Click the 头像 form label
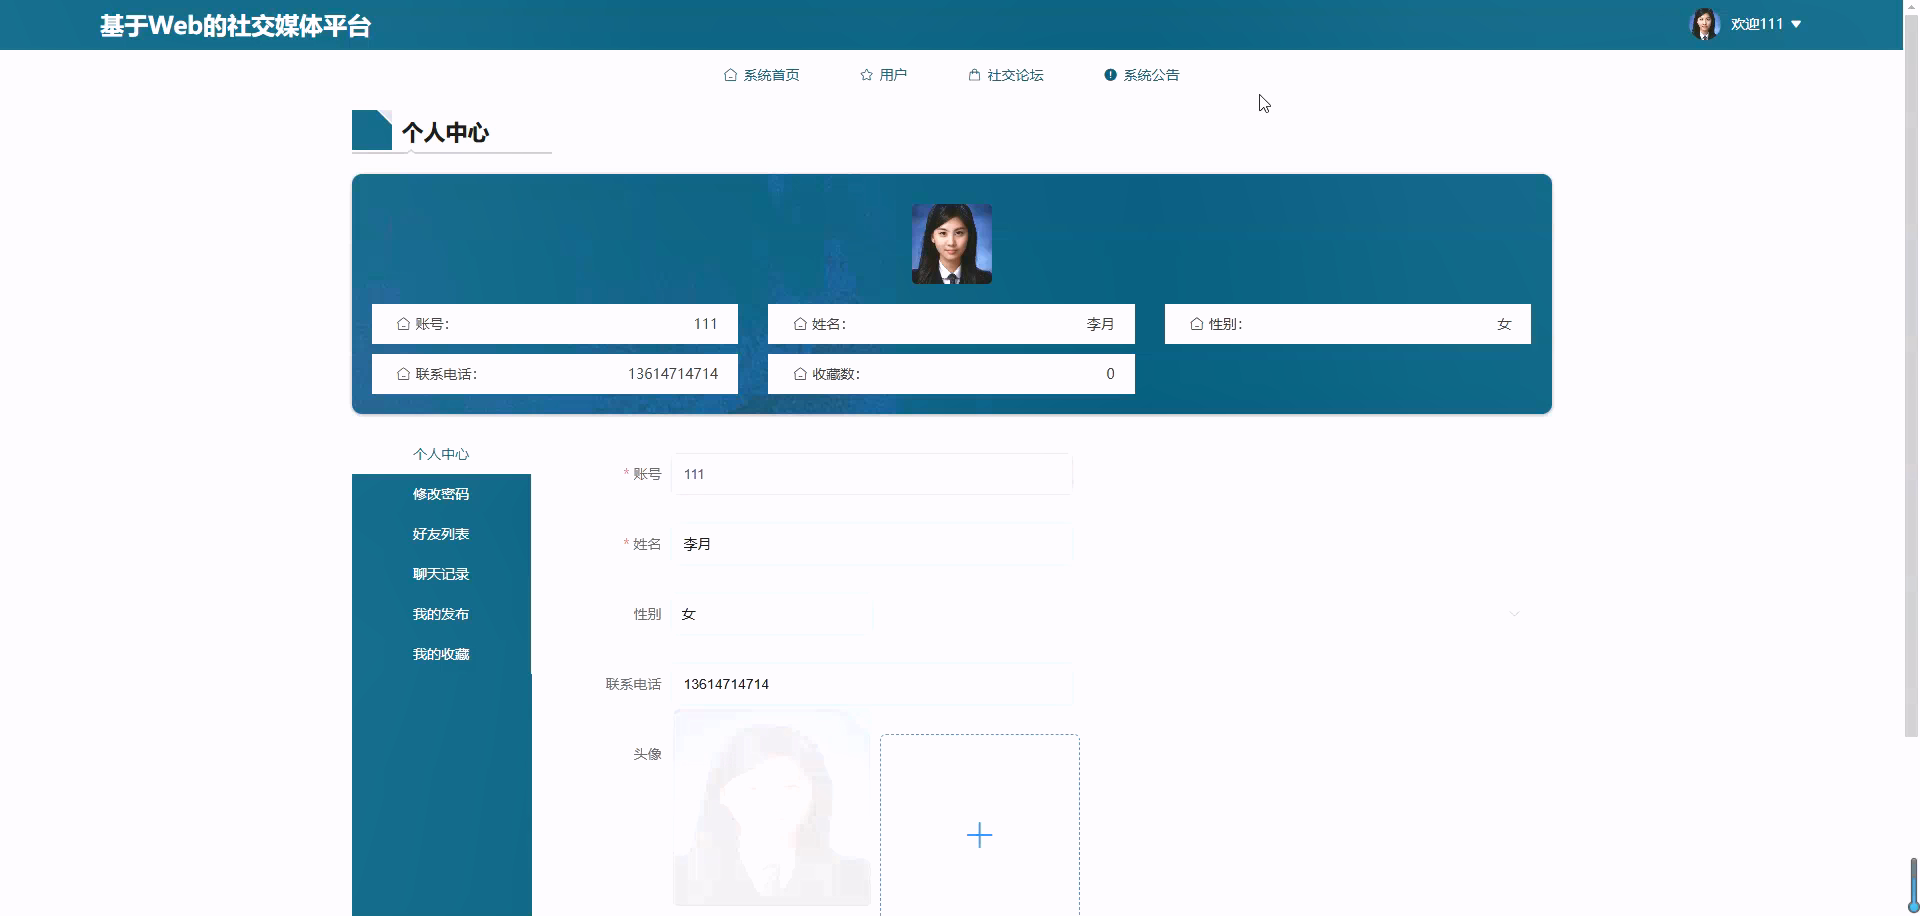This screenshot has width=1920, height=916. click(647, 754)
